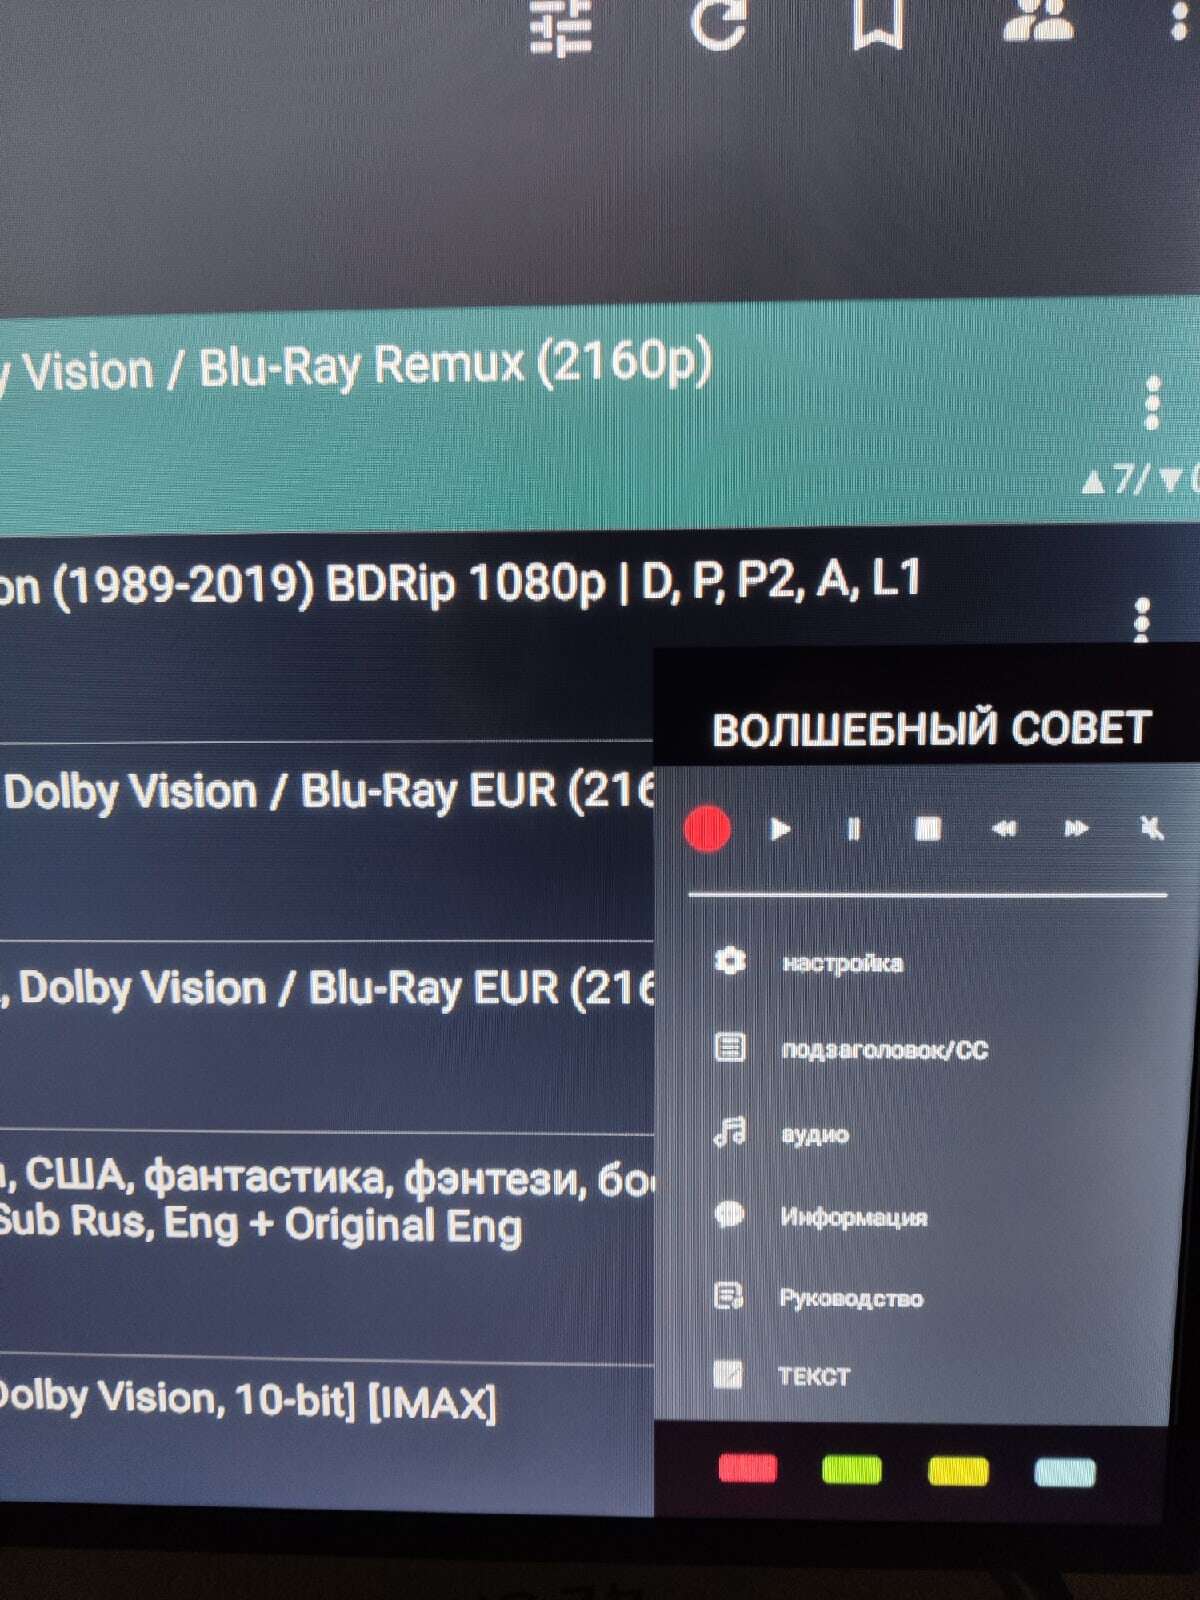Open the Руководство guide item
The width and height of the screenshot is (1200, 1600).
(x=818, y=1298)
